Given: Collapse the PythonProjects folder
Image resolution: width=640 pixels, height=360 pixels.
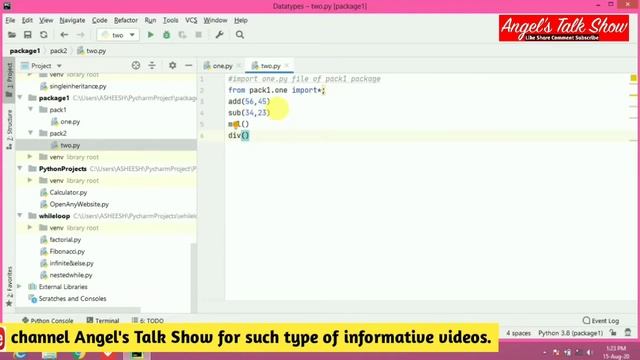Looking at the screenshot, I should [20, 168].
